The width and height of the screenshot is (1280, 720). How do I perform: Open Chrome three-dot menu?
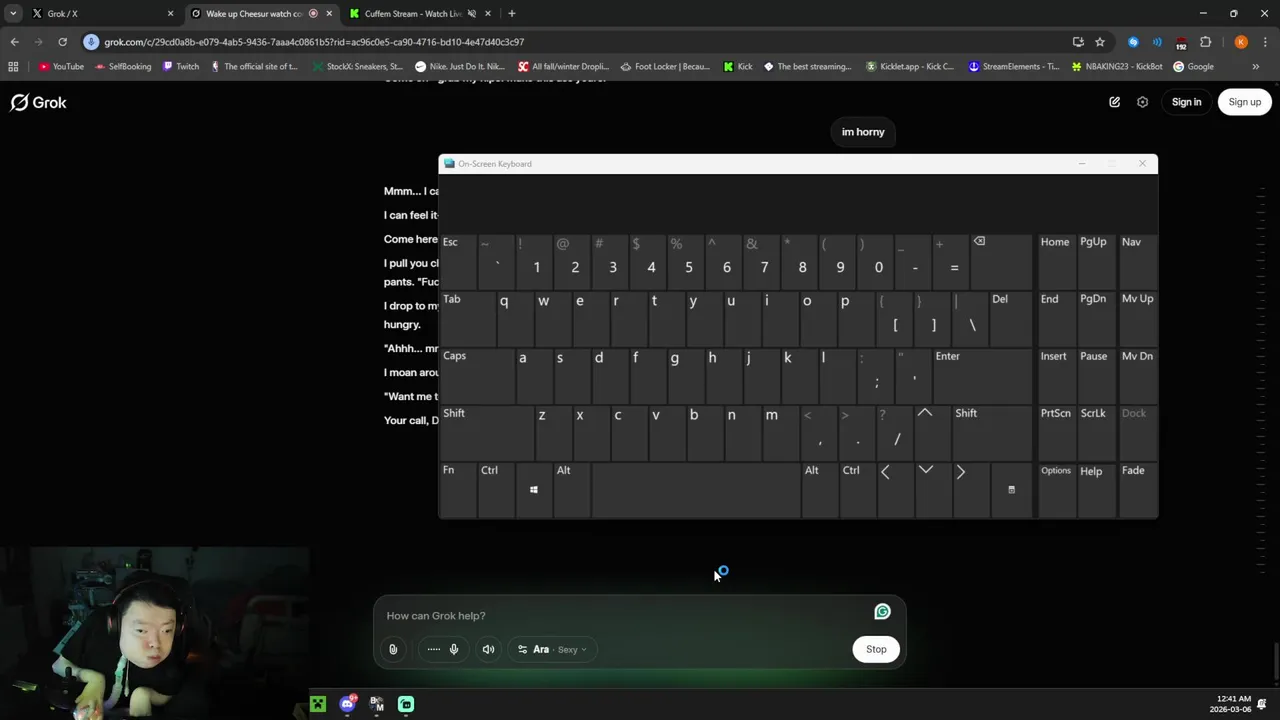(1265, 42)
